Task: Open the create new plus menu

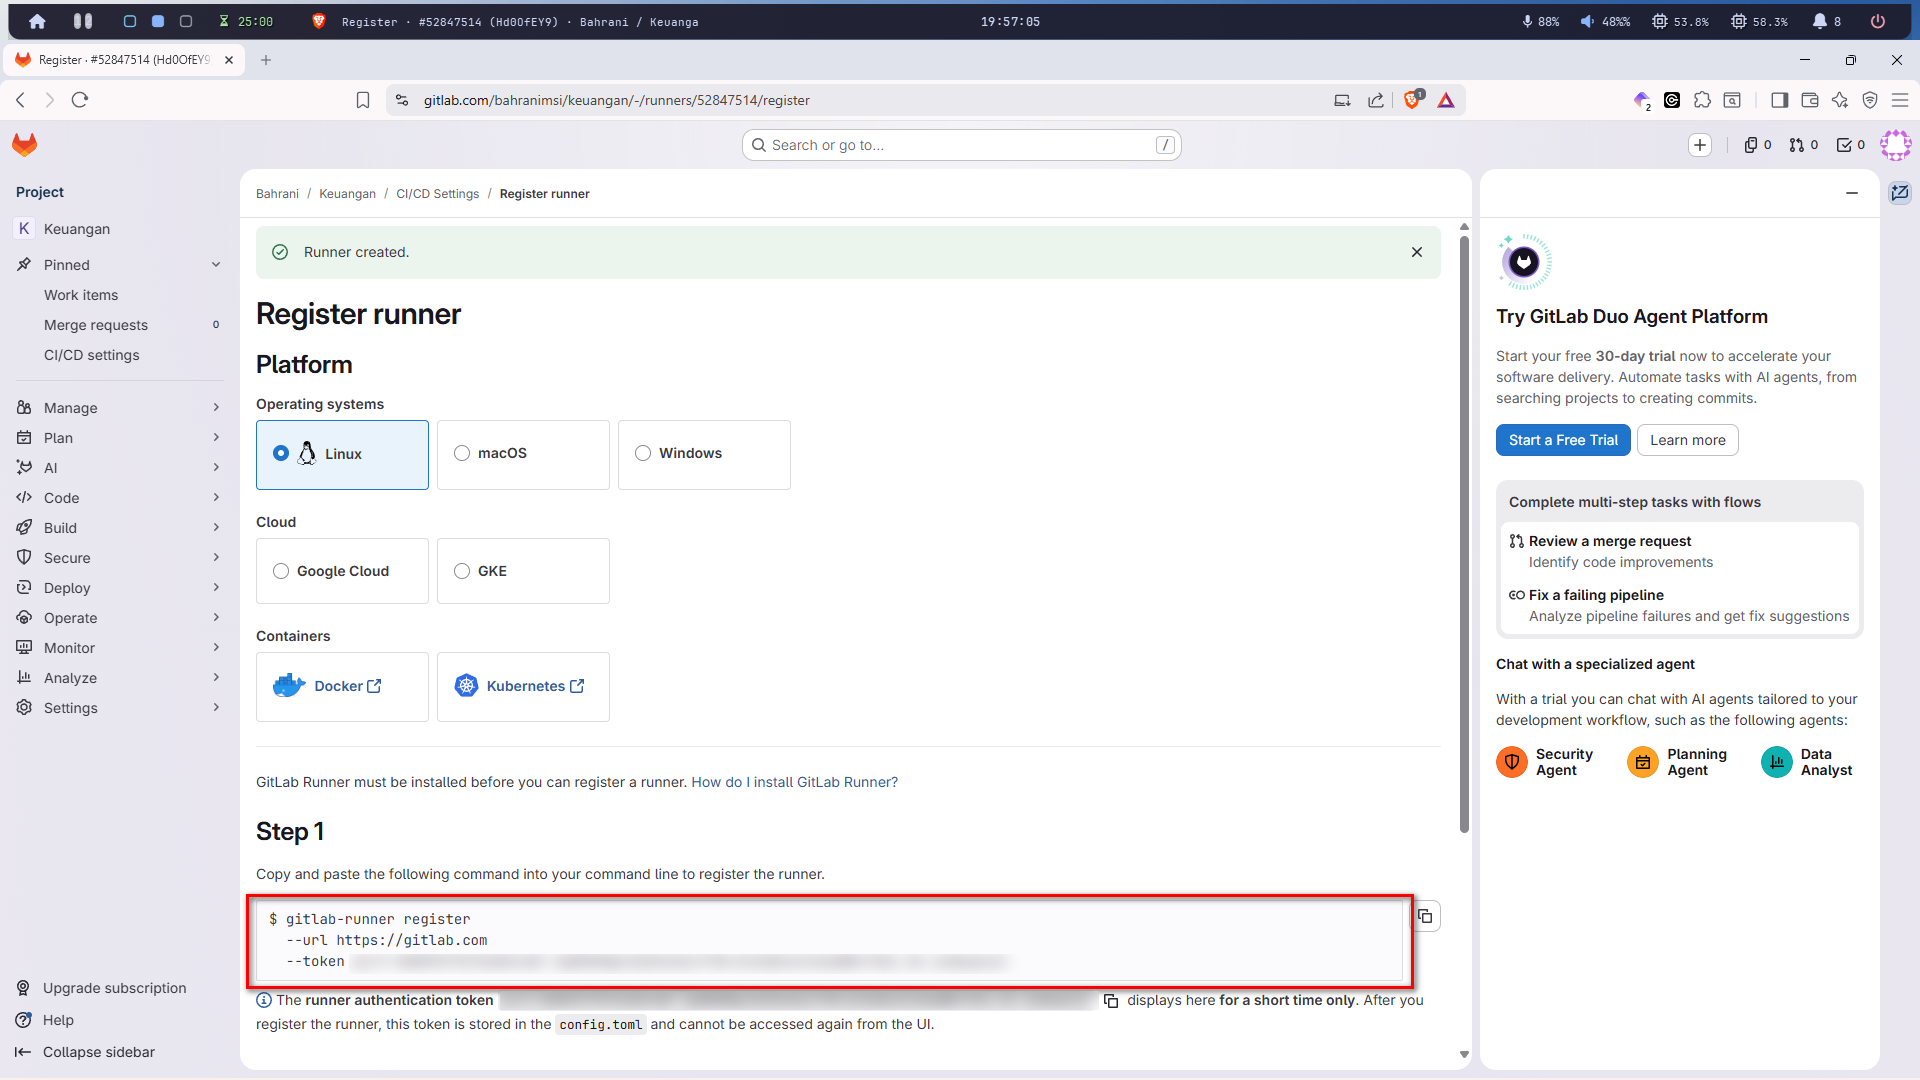Action: [x=1700, y=145]
